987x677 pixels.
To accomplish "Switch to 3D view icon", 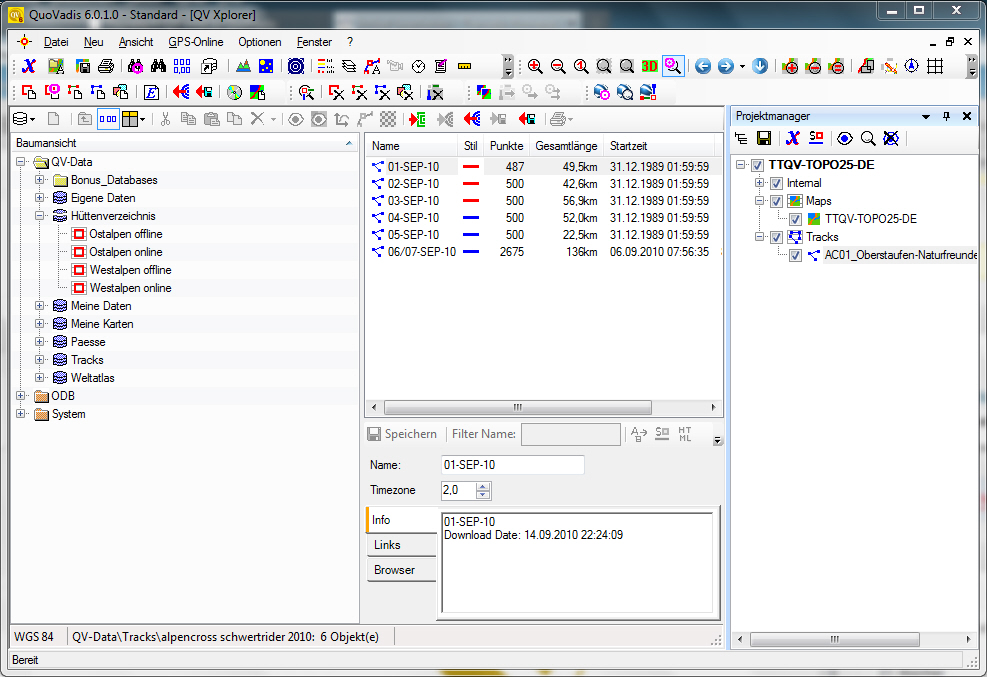I will [x=650, y=66].
